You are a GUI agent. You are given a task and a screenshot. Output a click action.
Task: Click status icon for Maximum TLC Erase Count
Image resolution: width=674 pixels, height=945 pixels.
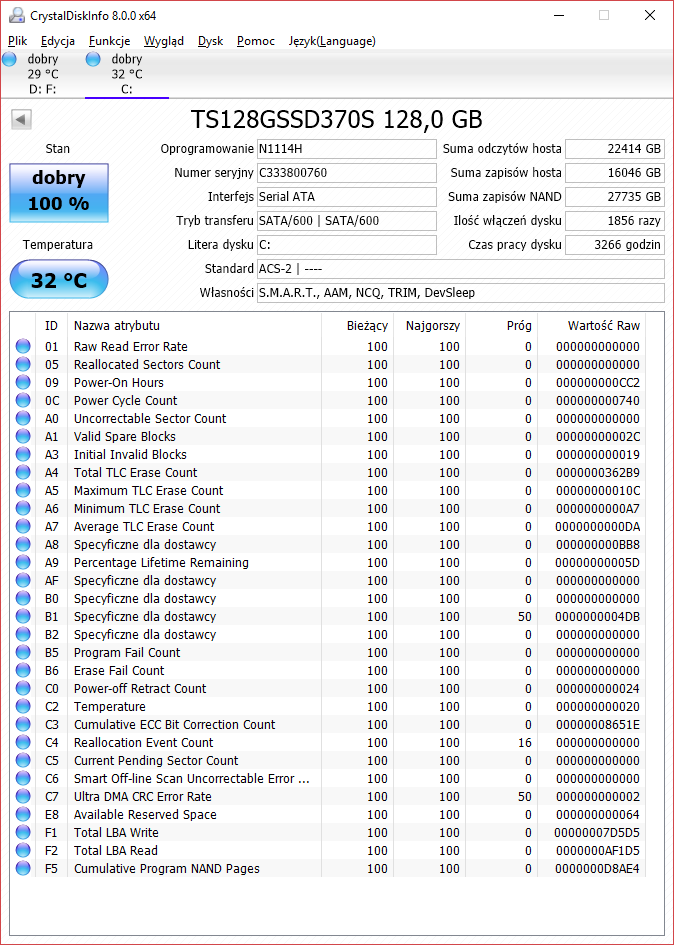23,491
